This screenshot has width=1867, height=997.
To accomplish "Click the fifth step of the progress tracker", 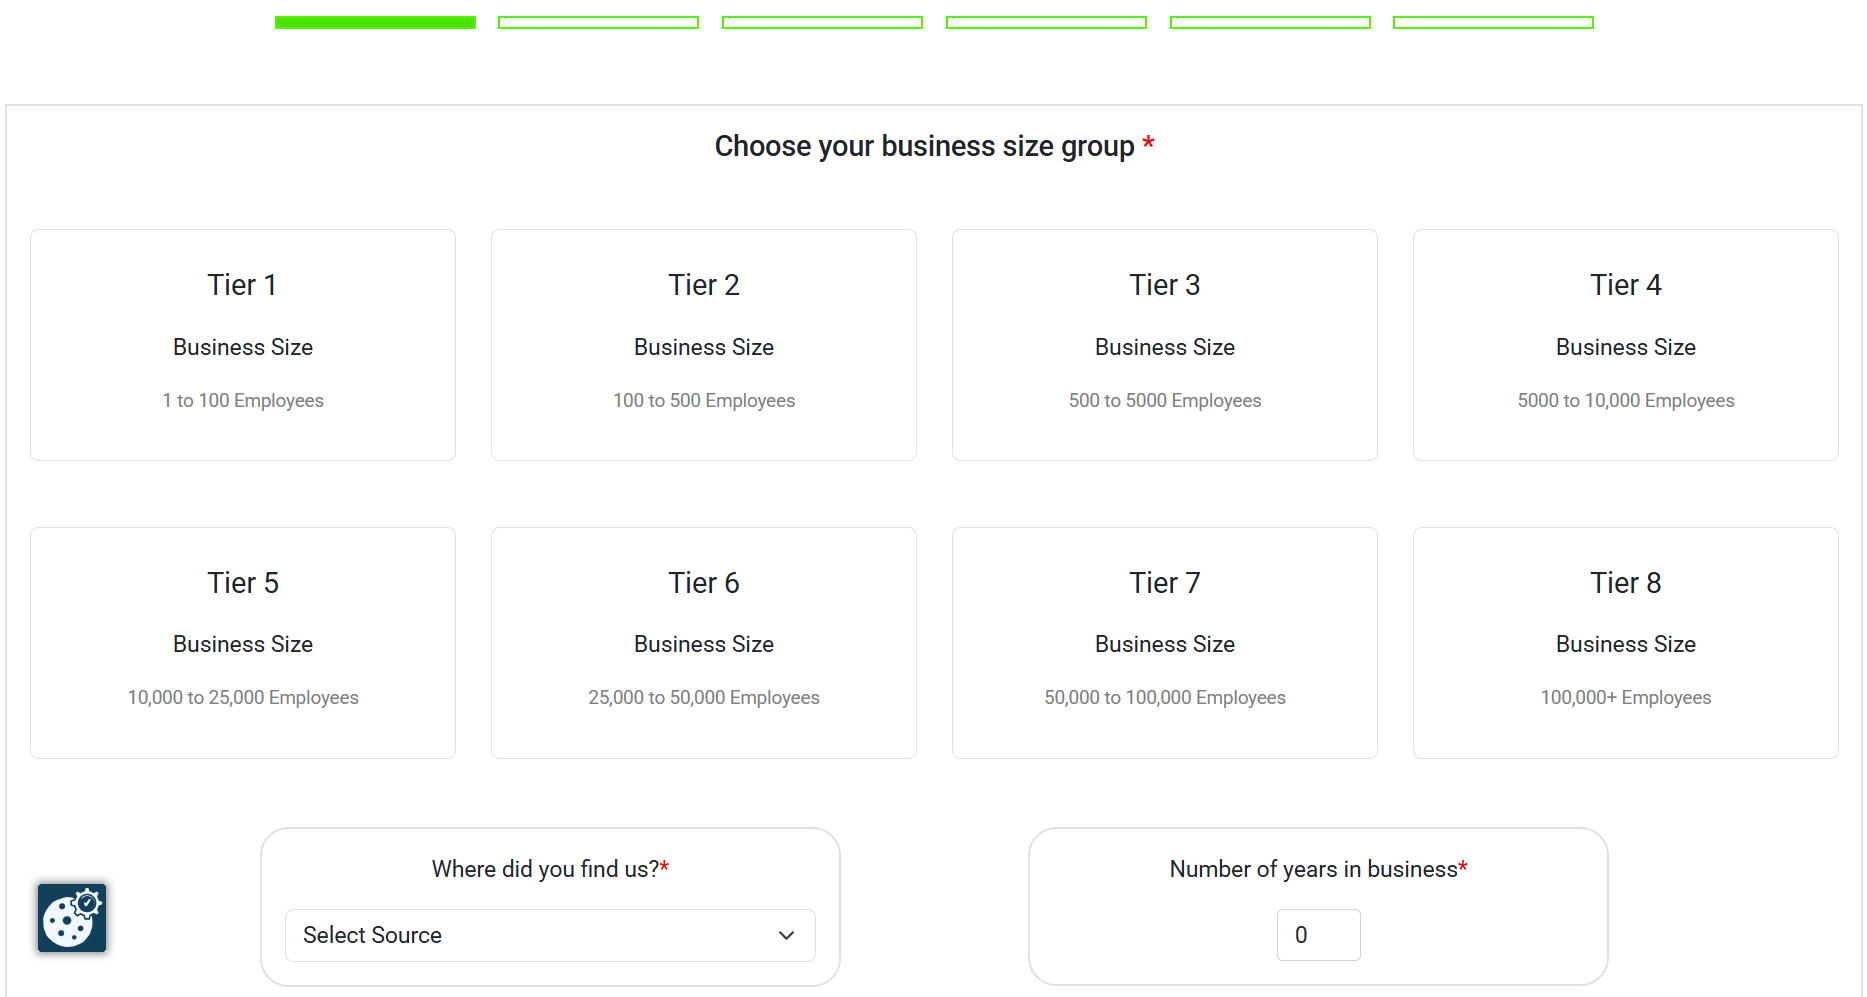I will [x=1270, y=21].
